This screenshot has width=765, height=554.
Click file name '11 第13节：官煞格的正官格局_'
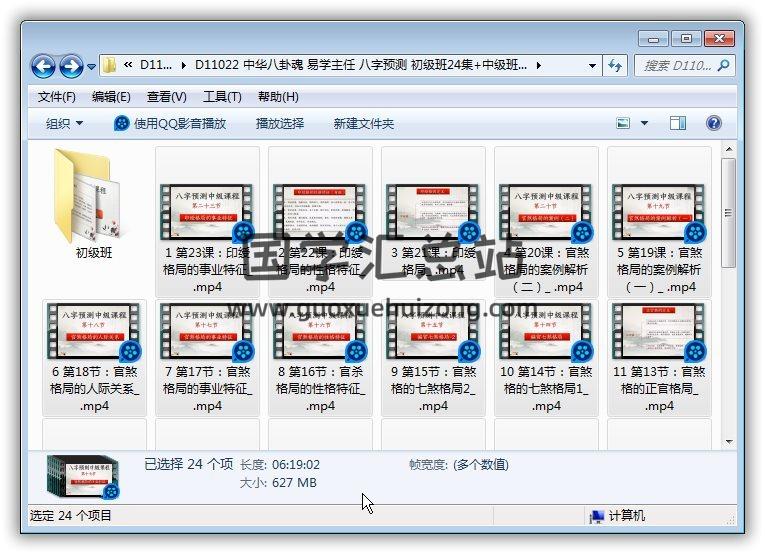point(659,389)
